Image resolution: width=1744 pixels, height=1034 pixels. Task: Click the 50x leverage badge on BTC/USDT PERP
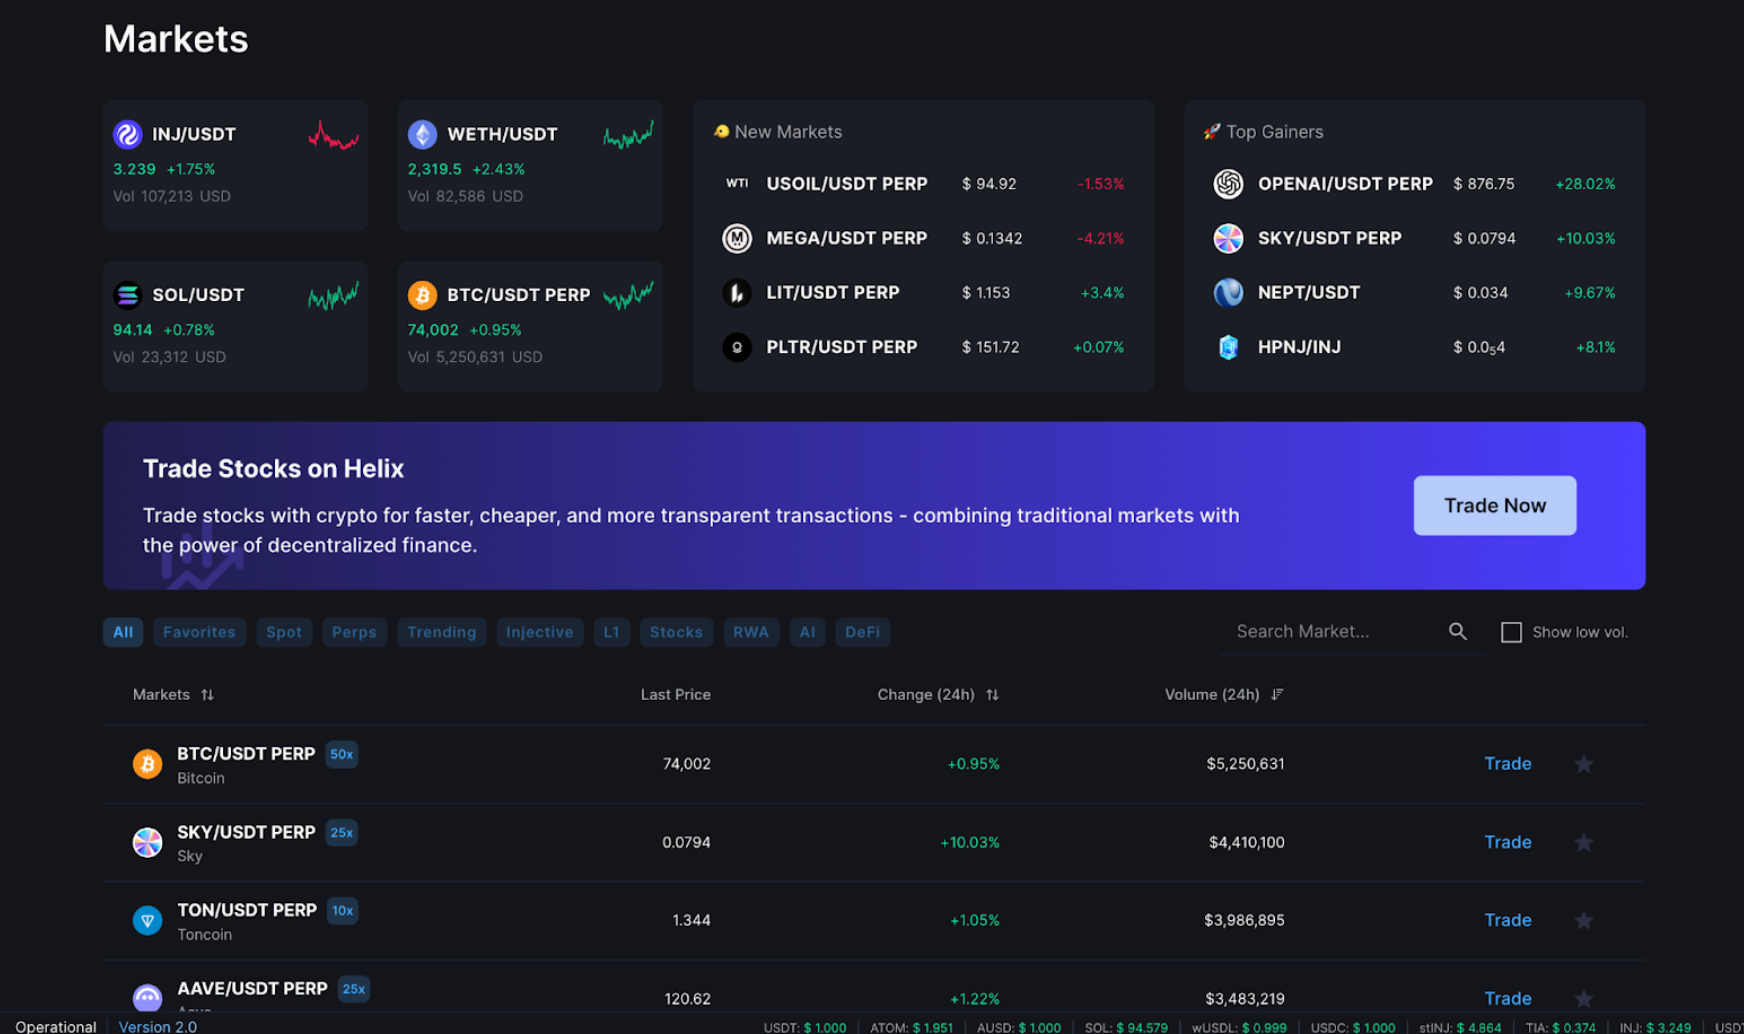click(342, 754)
